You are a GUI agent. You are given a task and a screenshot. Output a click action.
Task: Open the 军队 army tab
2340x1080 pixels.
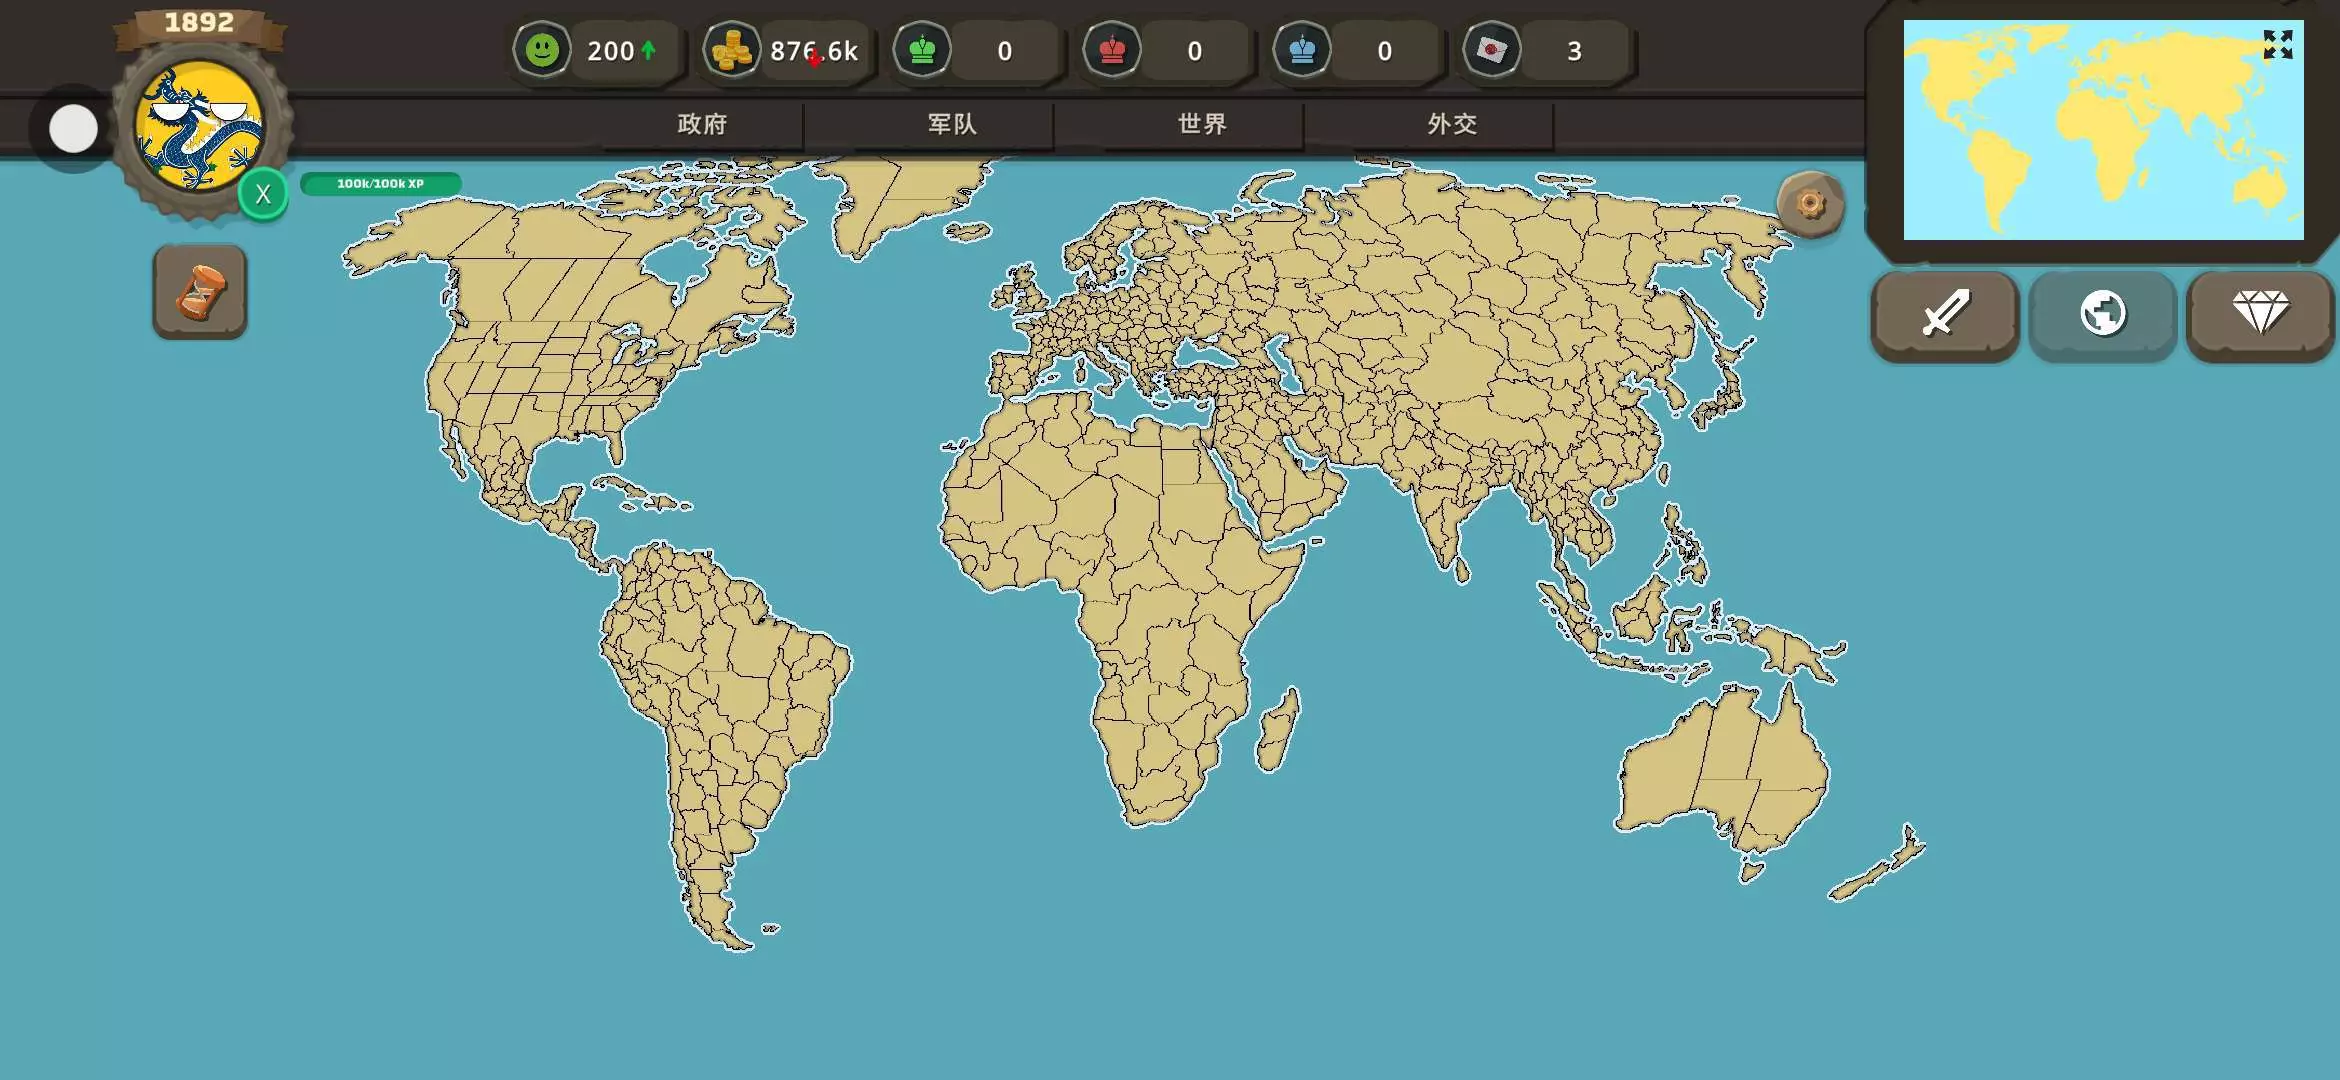(952, 124)
